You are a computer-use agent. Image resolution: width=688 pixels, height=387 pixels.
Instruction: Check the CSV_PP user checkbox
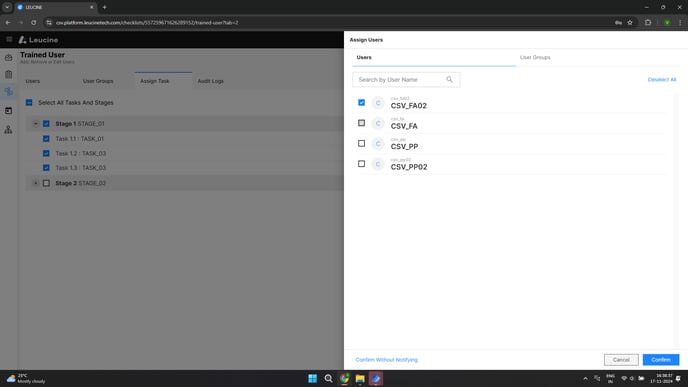[361, 143]
